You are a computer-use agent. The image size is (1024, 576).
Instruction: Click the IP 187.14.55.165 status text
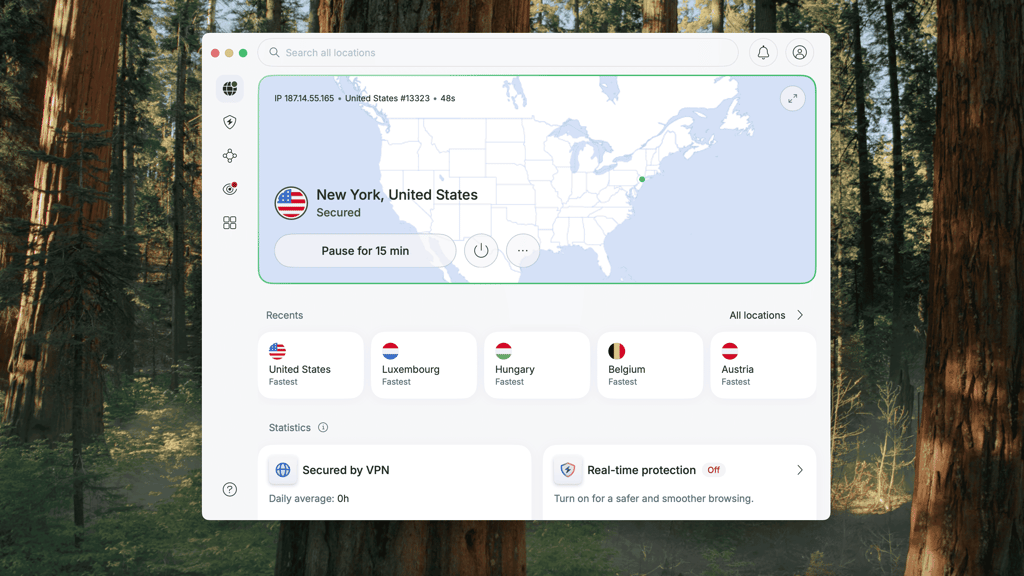[x=304, y=98]
